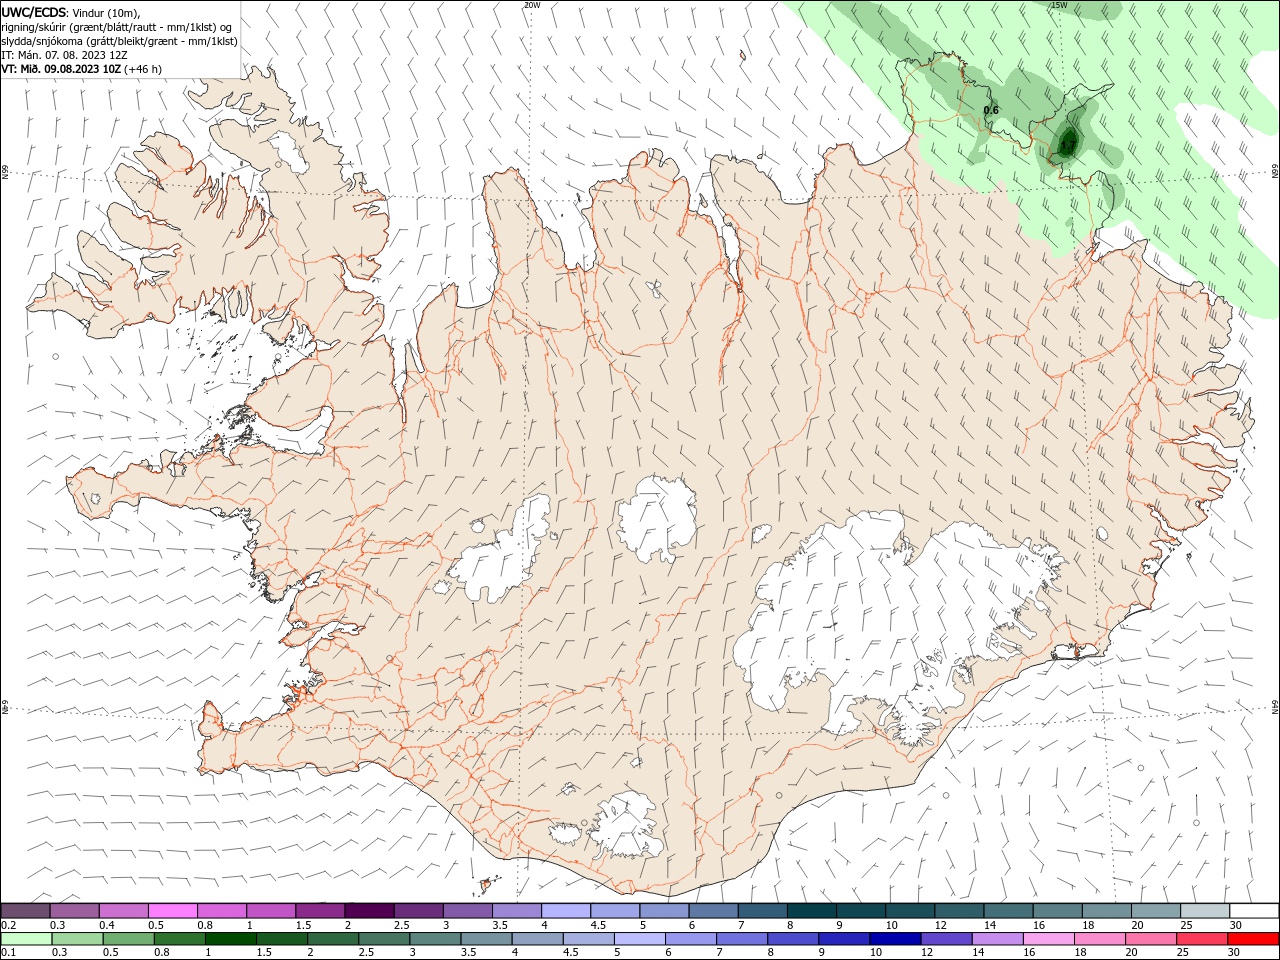
Task: Pick the snow scale swatch starting at 12
Action: (x=960, y=910)
